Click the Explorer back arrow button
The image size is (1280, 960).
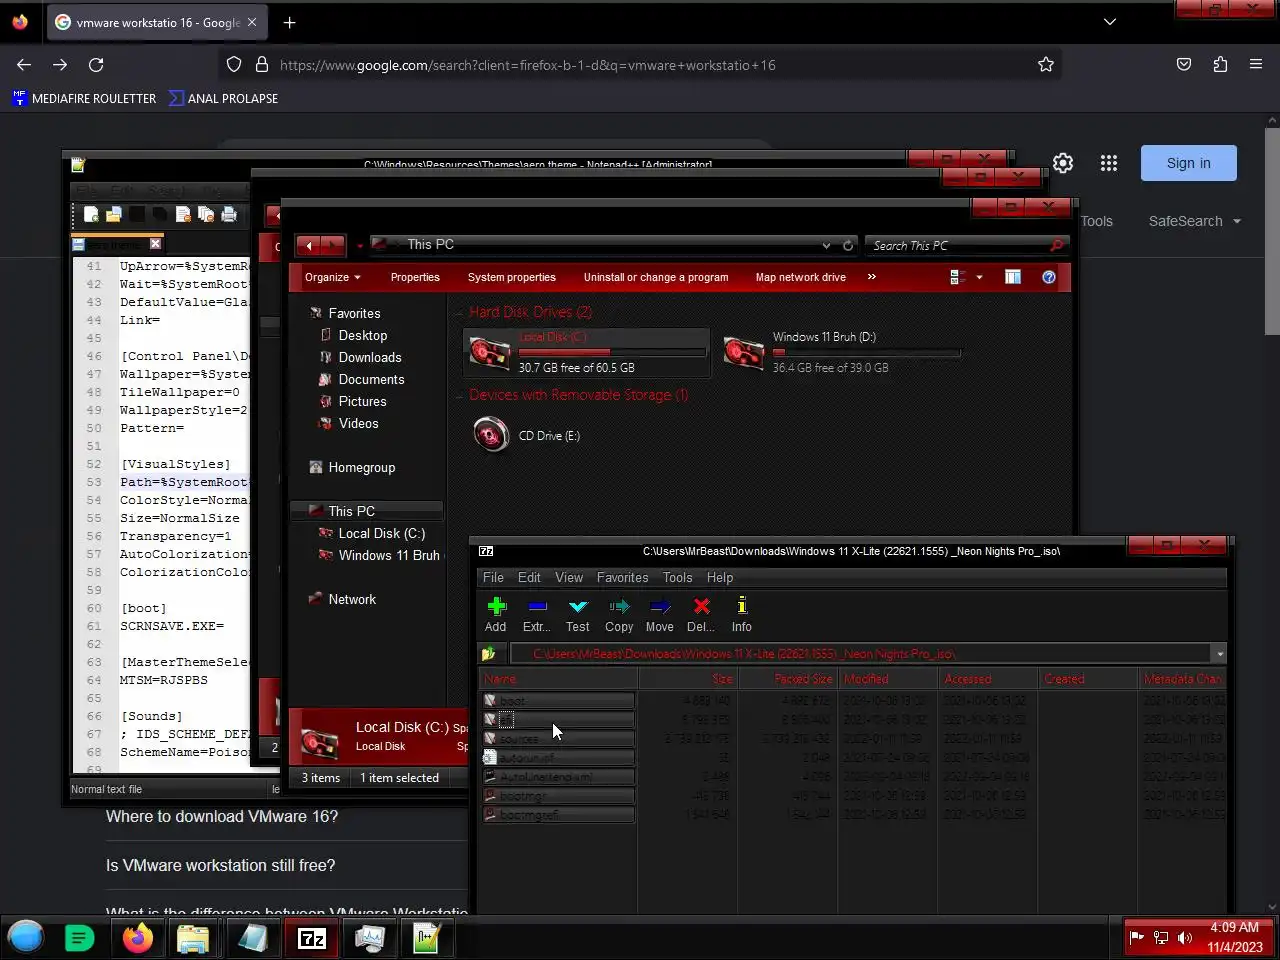[309, 245]
